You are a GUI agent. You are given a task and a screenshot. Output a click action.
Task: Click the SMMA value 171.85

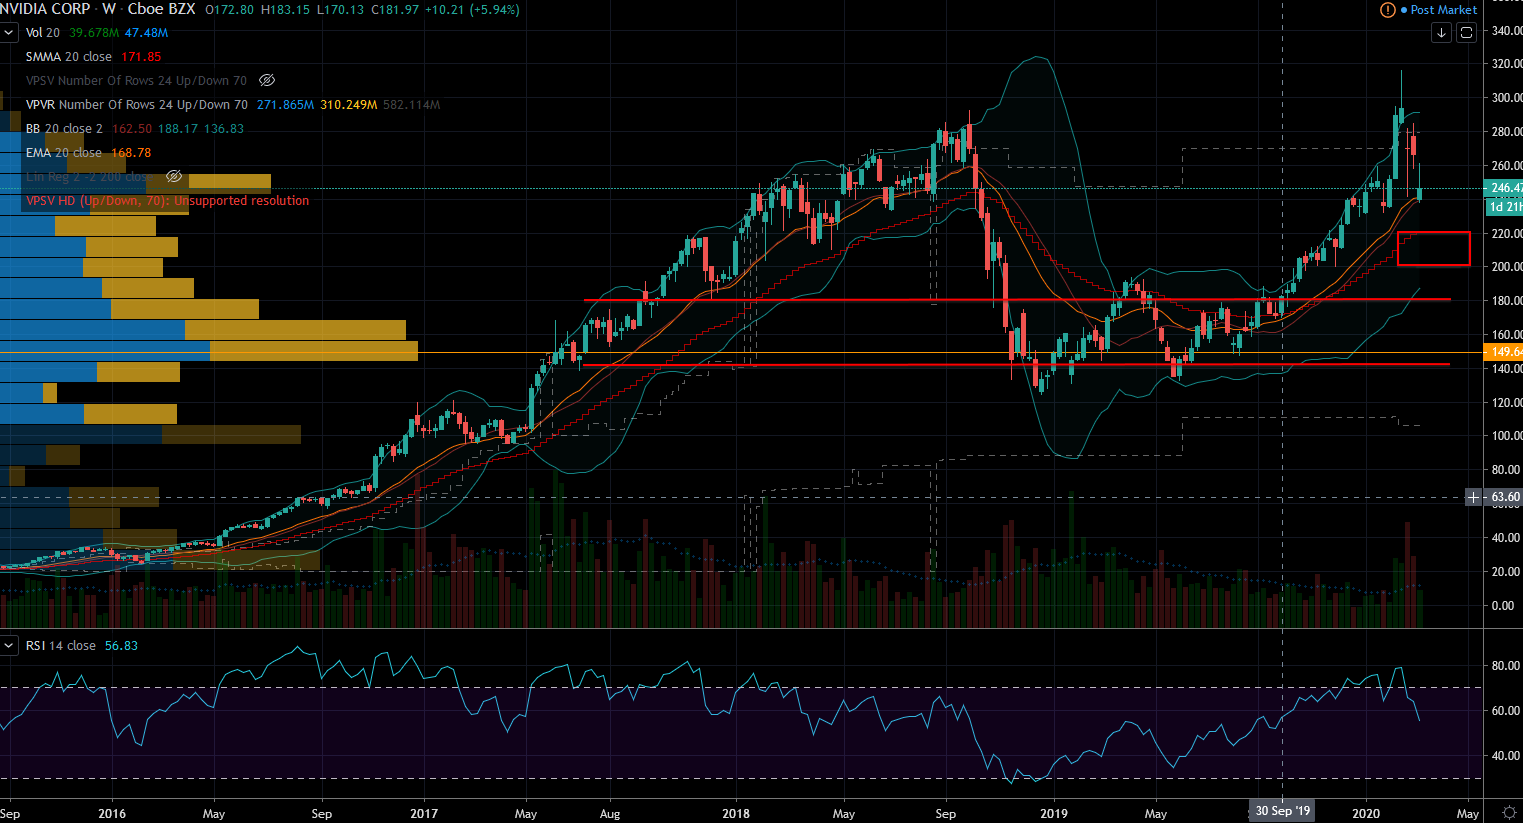point(141,57)
